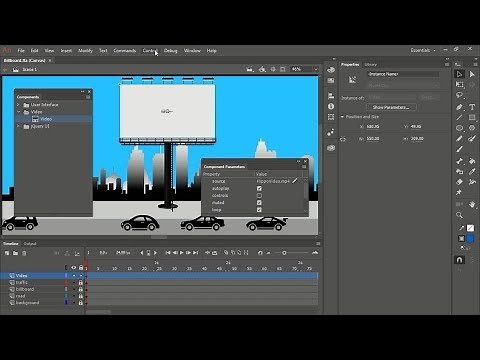Screen dimensions: 480x360
Task: Open the Commands menu
Action: pos(125,51)
